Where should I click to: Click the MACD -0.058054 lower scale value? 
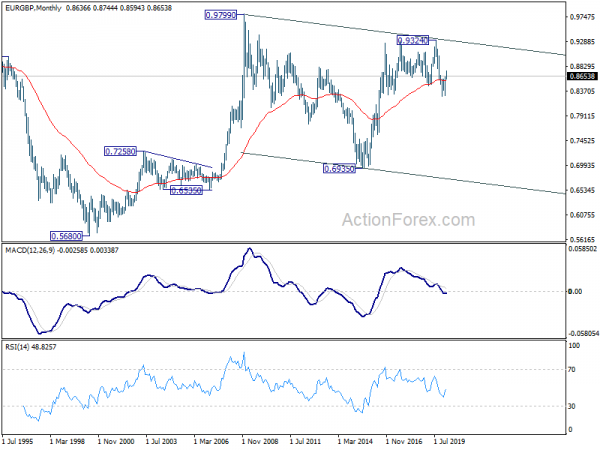[583, 334]
